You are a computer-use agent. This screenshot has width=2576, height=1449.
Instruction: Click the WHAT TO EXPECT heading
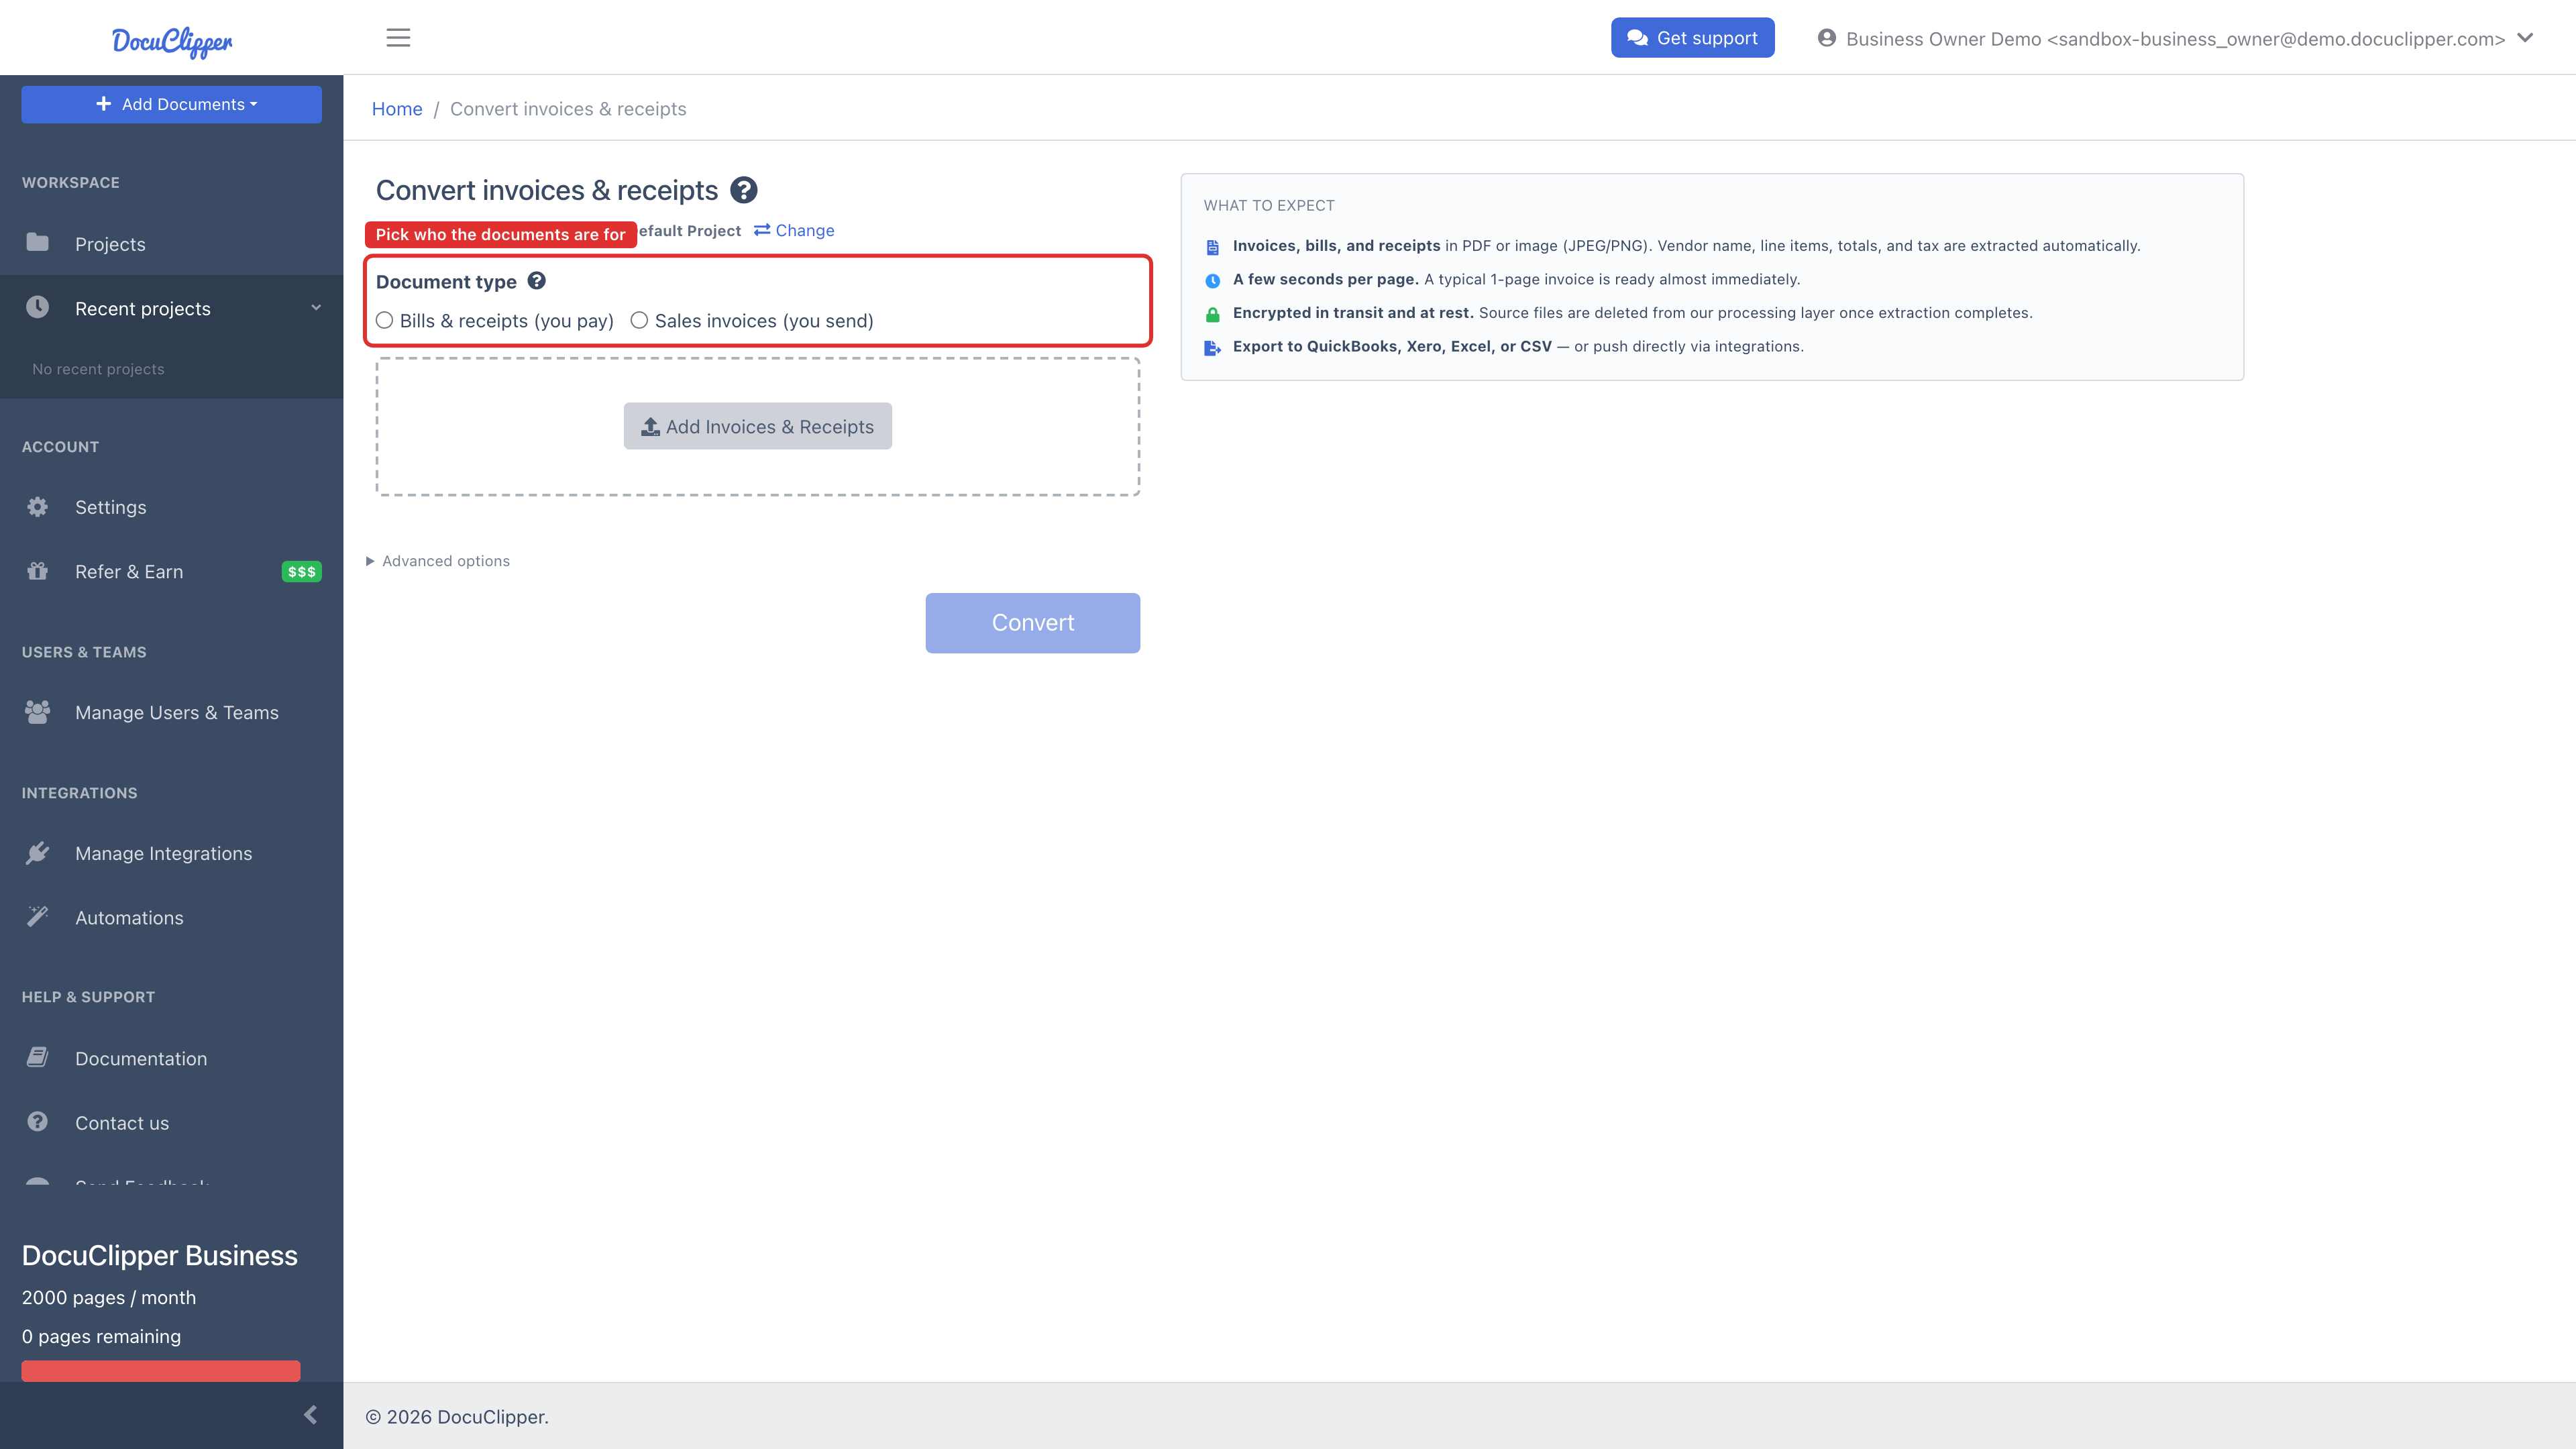click(1268, 206)
